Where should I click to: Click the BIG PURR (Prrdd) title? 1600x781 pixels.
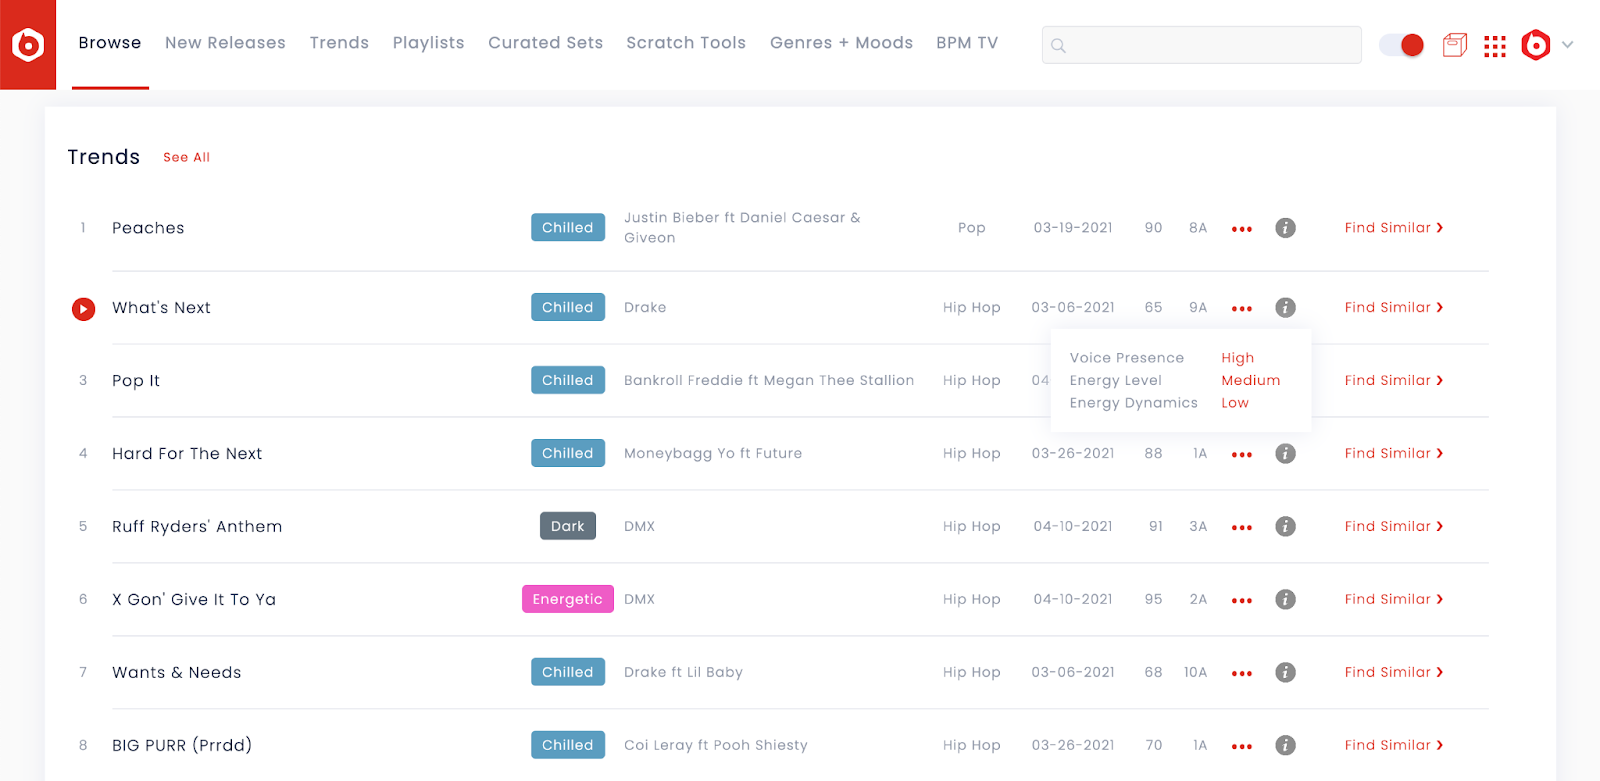(182, 746)
